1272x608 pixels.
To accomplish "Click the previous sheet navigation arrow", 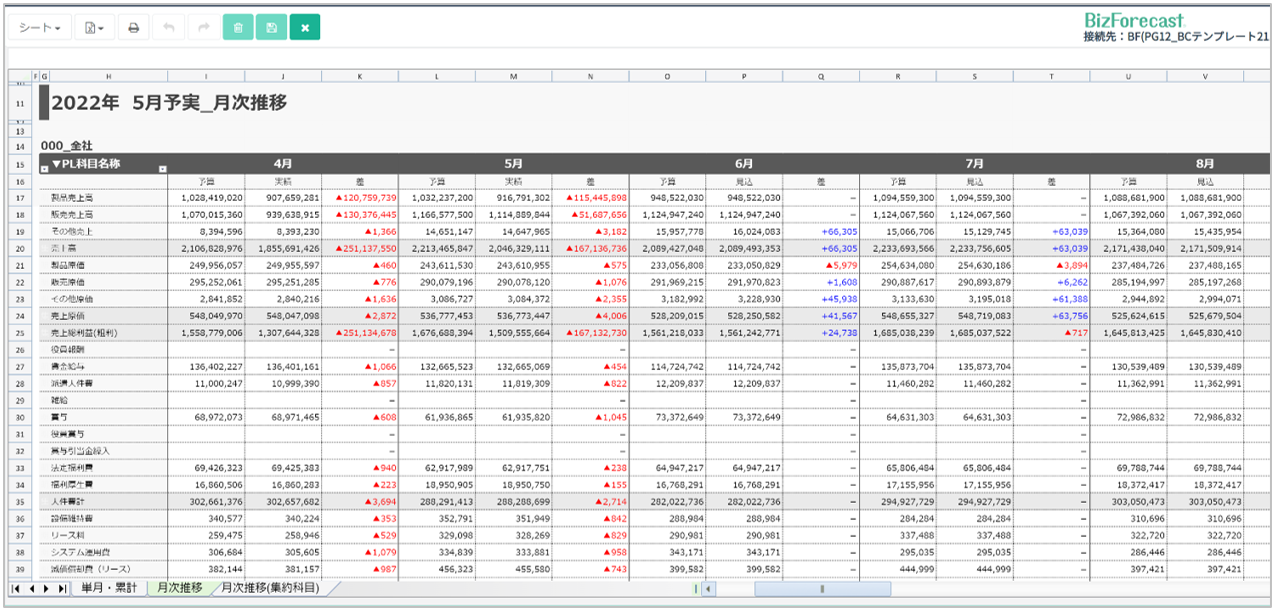I will (x=31, y=589).
